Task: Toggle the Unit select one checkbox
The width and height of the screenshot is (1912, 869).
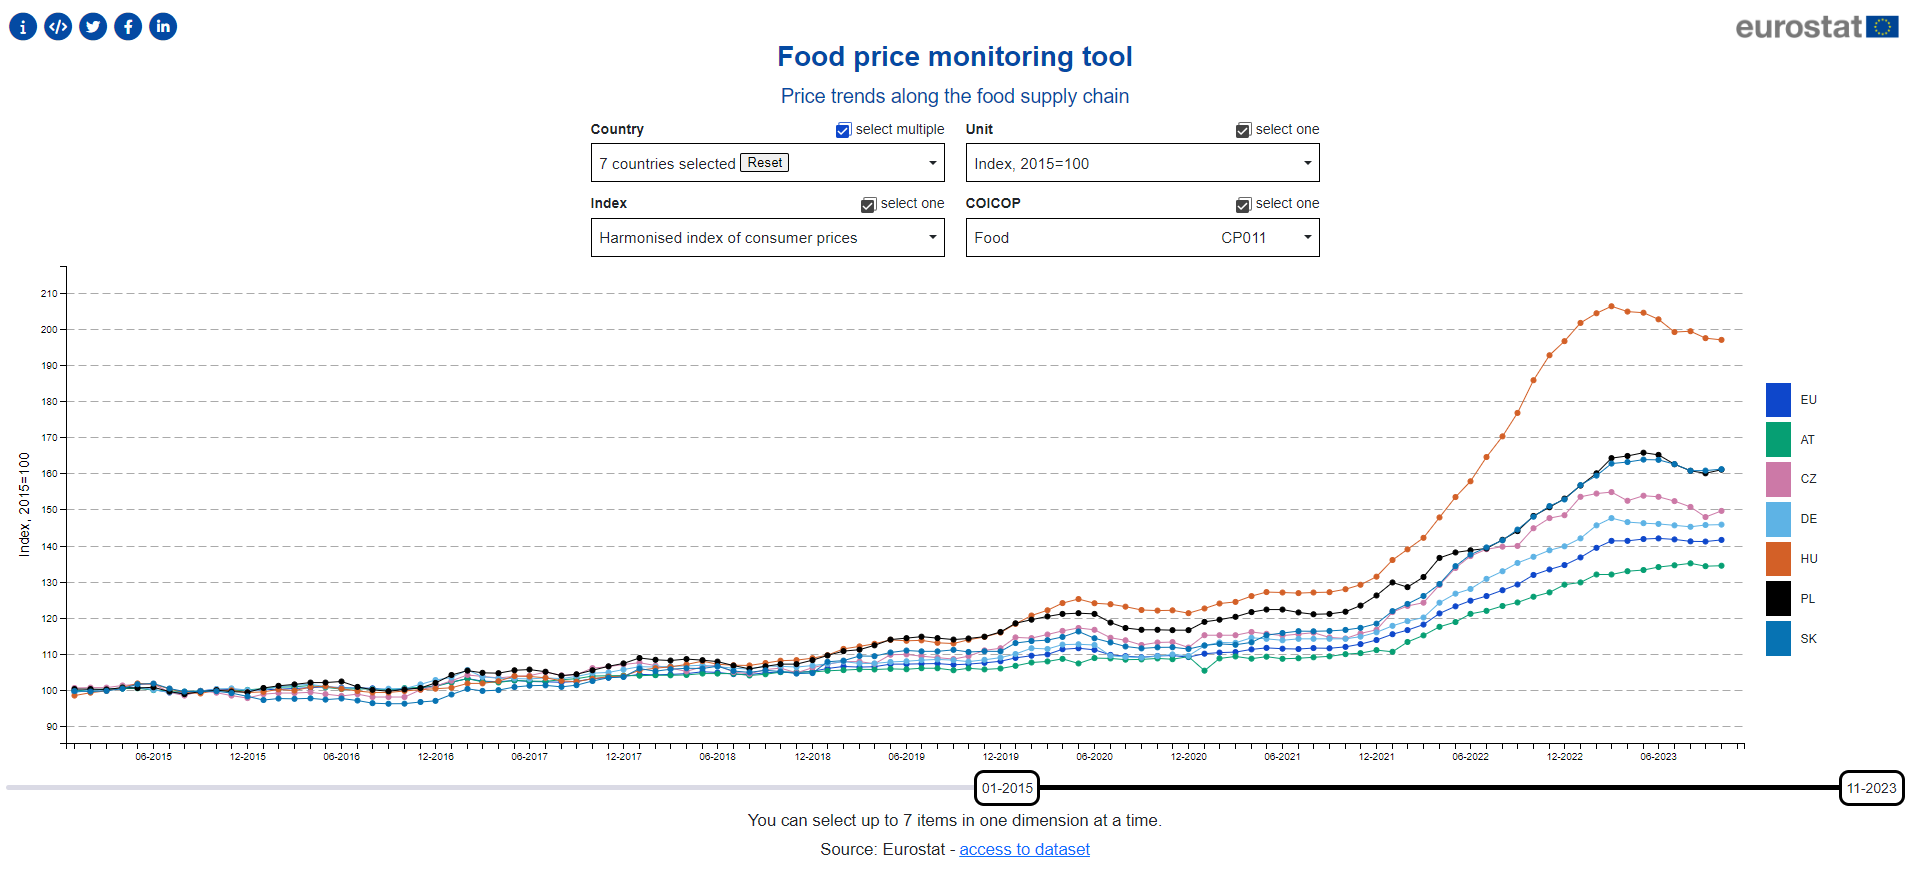Action: pyautogui.click(x=1243, y=130)
